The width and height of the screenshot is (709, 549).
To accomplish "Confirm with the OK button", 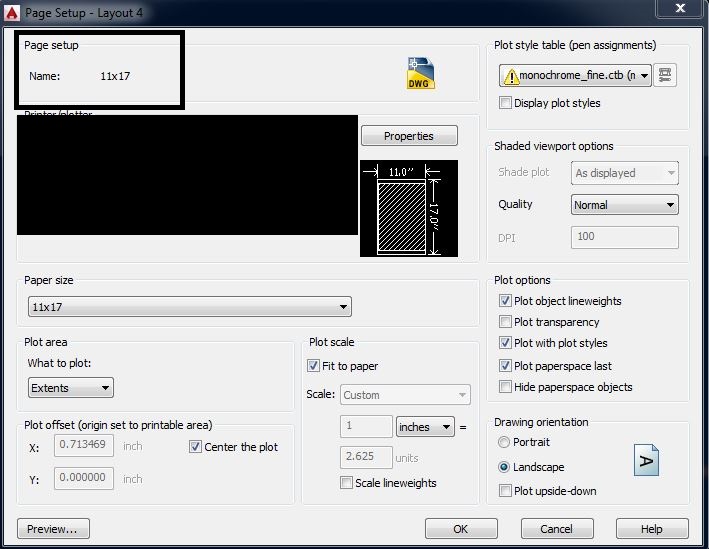I will pyautogui.click(x=461, y=529).
